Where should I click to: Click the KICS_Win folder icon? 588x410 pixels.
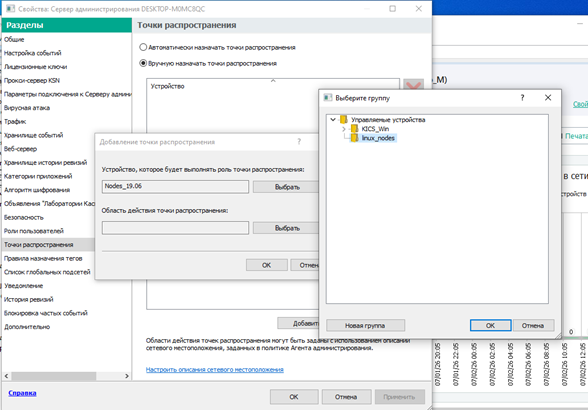[x=354, y=129]
